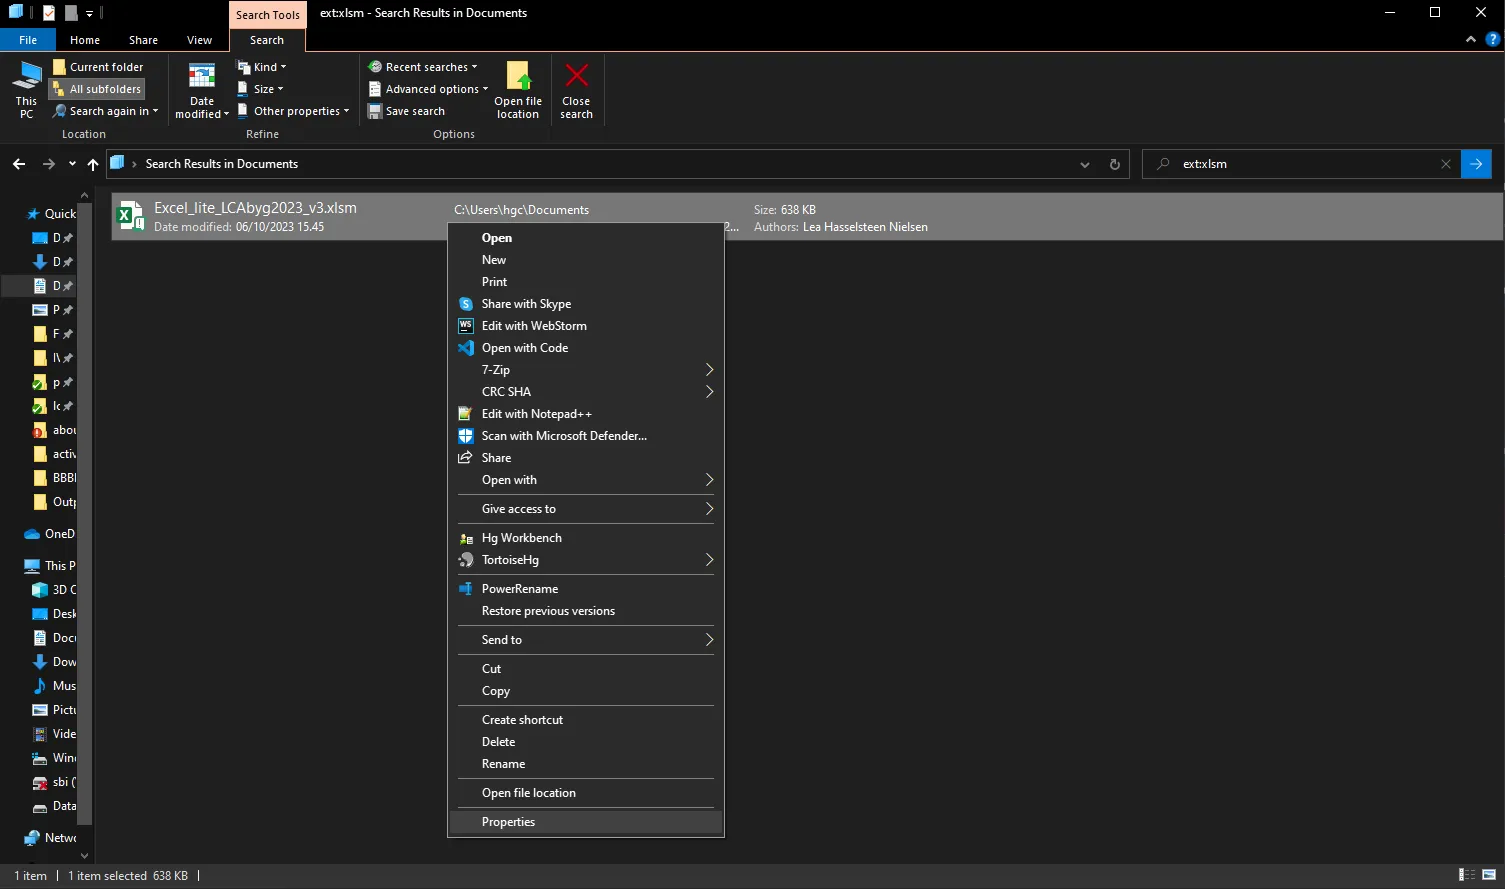This screenshot has height=889, width=1505.
Task: Choose Copy from the context menu
Action: (x=586, y=691)
